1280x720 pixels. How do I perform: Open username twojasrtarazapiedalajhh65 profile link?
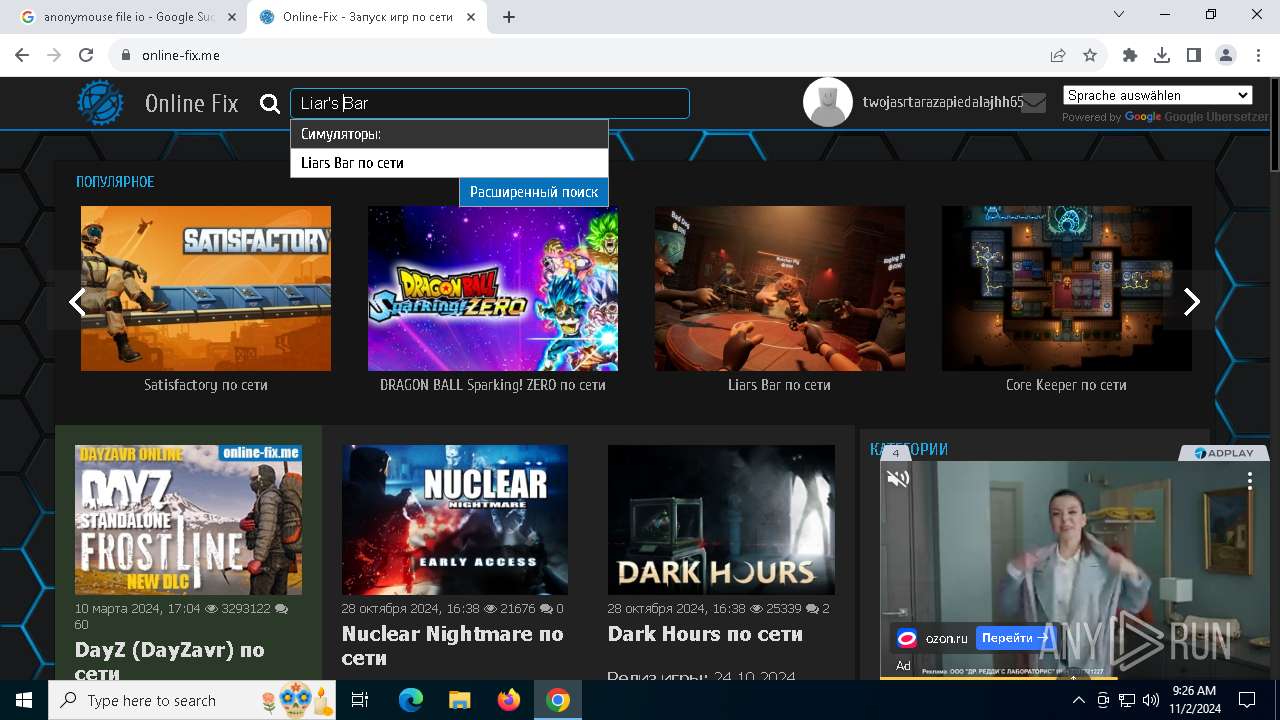coord(943,102)
